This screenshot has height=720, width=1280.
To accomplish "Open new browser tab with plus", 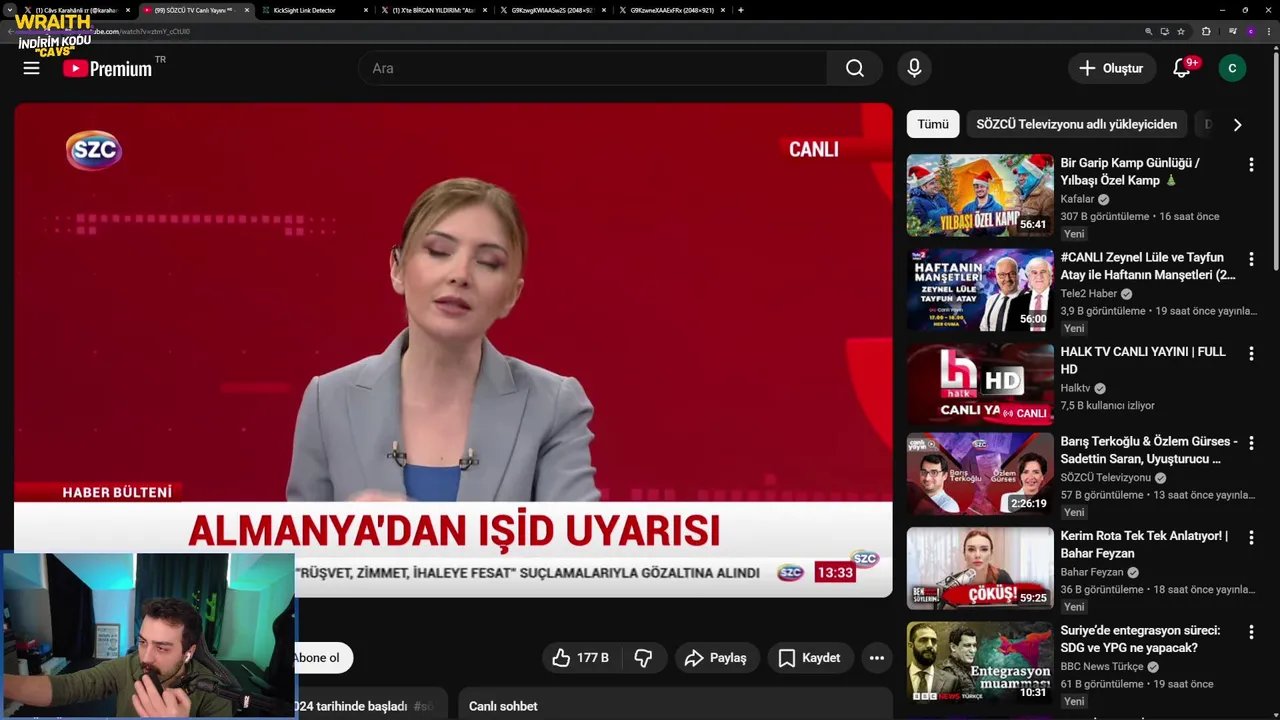I will (740, 10).
